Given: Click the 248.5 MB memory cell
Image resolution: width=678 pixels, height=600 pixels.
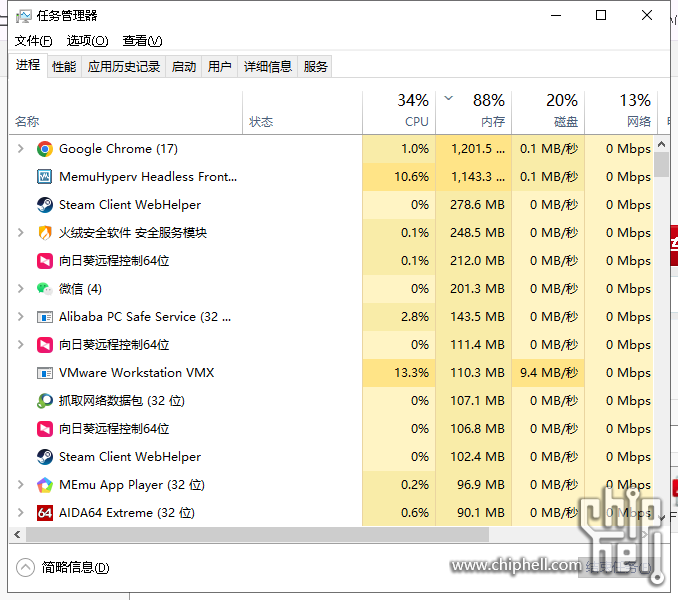Looking at the screenshot, I should [473, 233].
